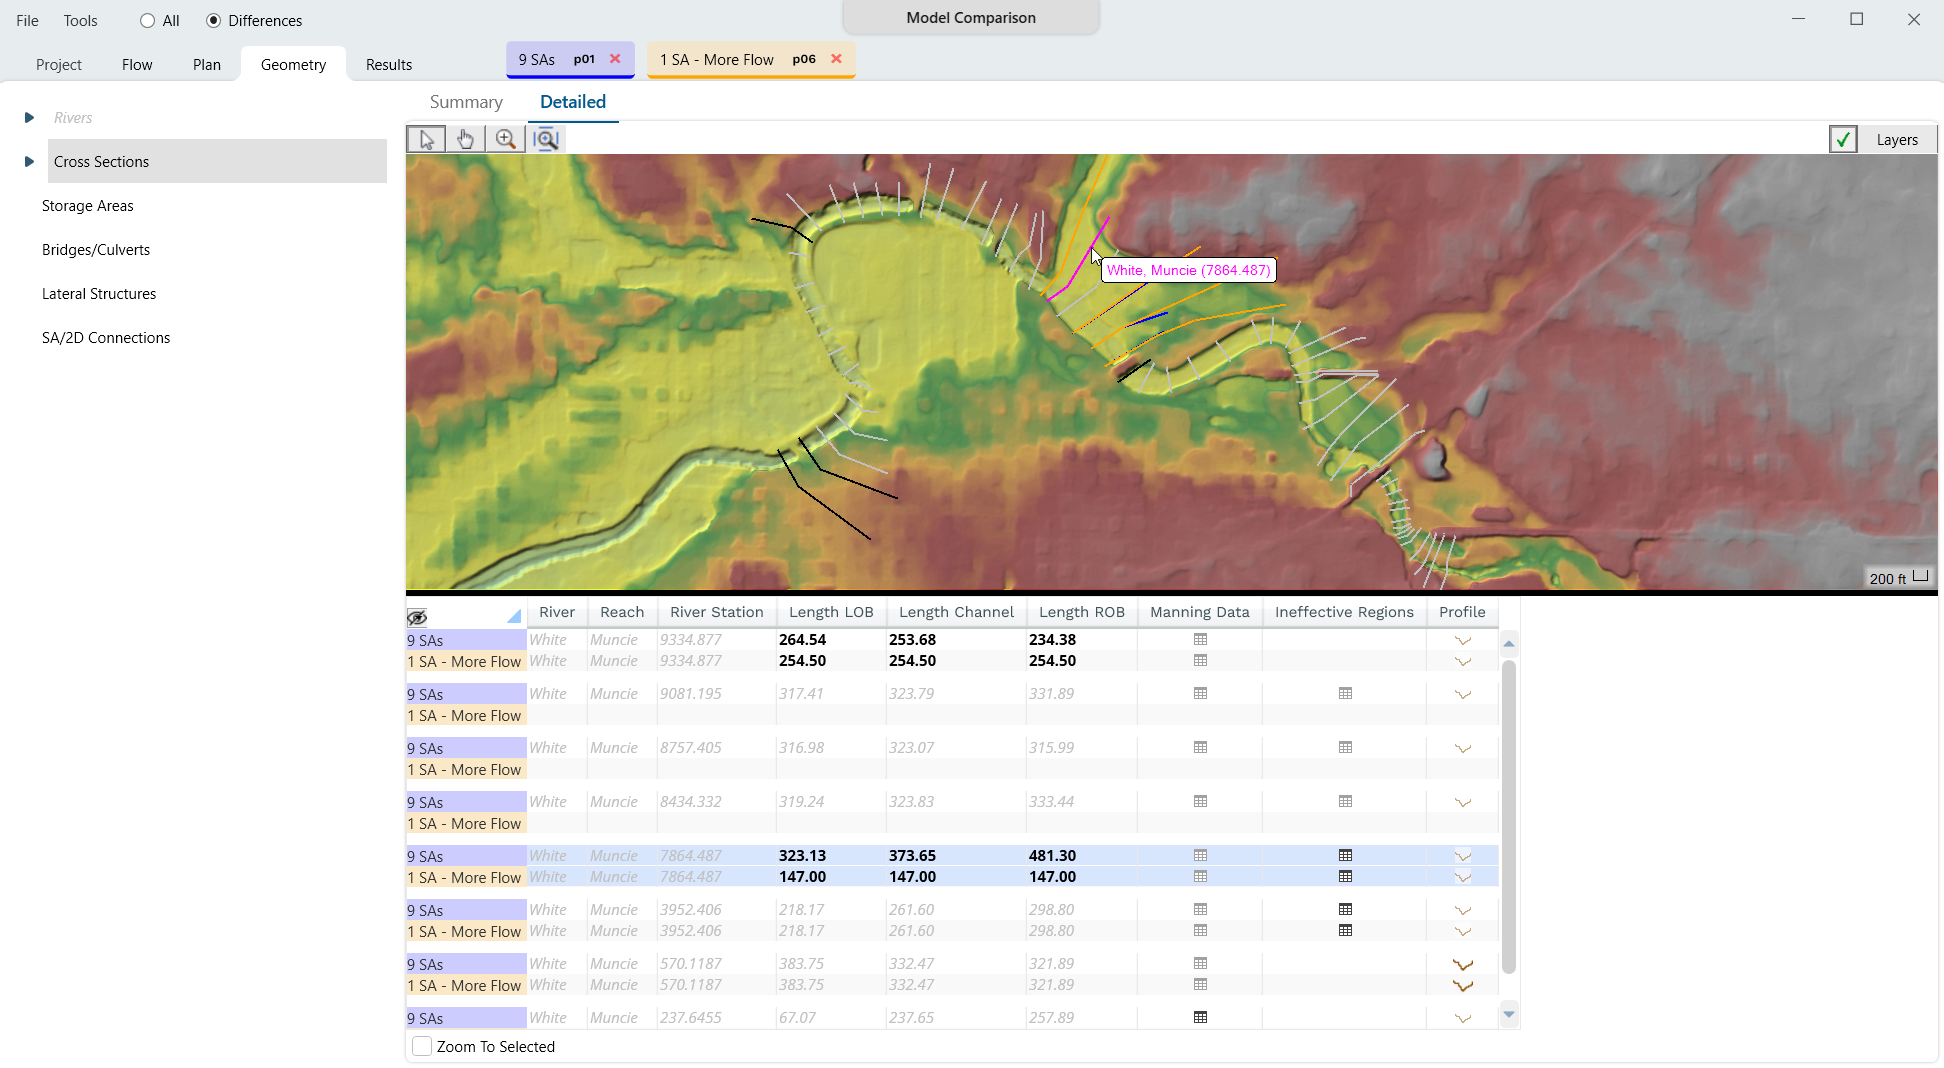Expand the Cross Sections tree arrow

29,162
